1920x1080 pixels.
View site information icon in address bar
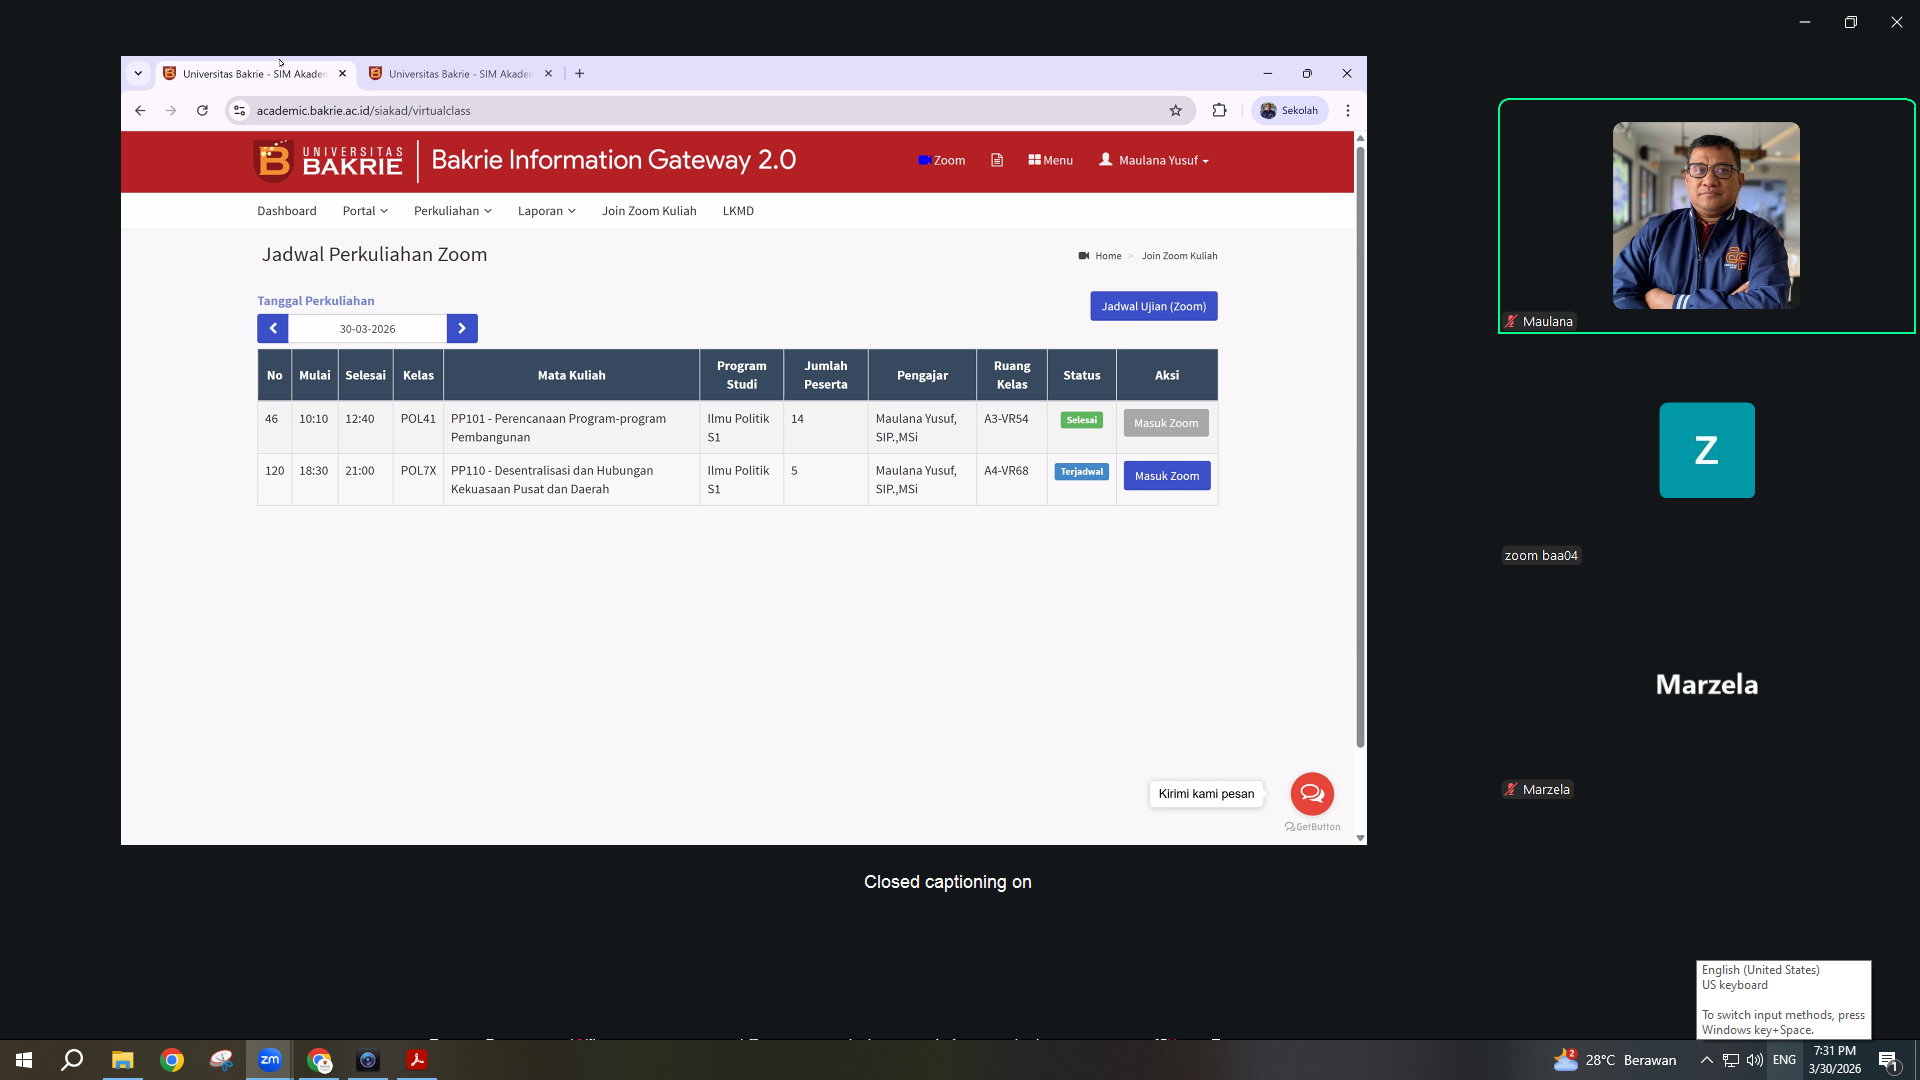click(x=239, y=111)
